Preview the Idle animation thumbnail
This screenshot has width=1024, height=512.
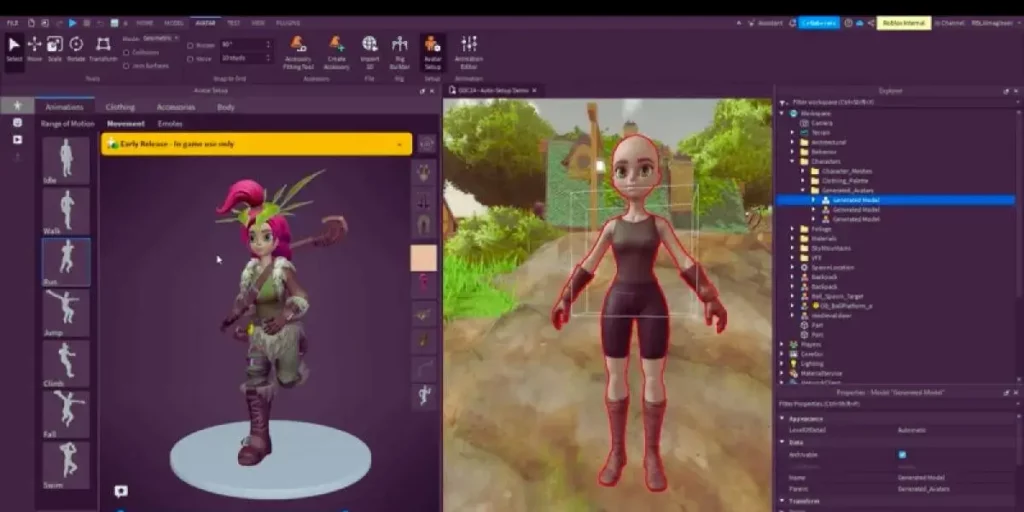(66, 161)
